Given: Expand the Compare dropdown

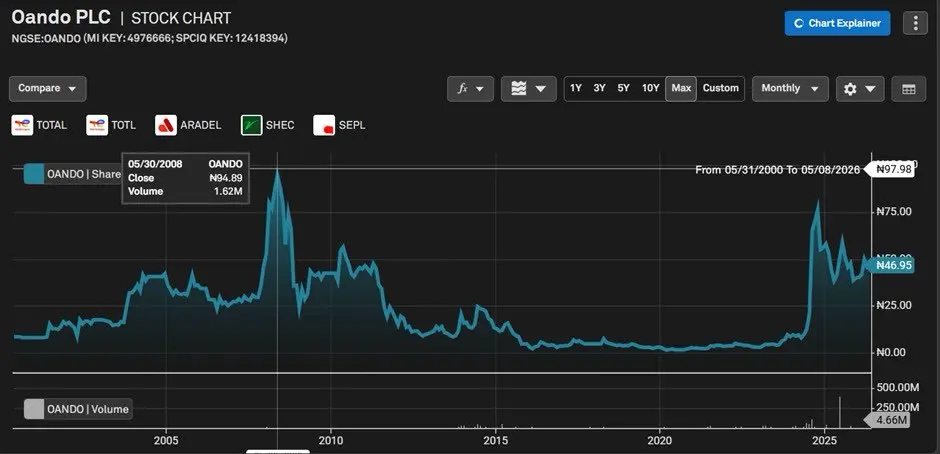Looking at the screenshot, I should pyautogui.click(x=47, y=89).
